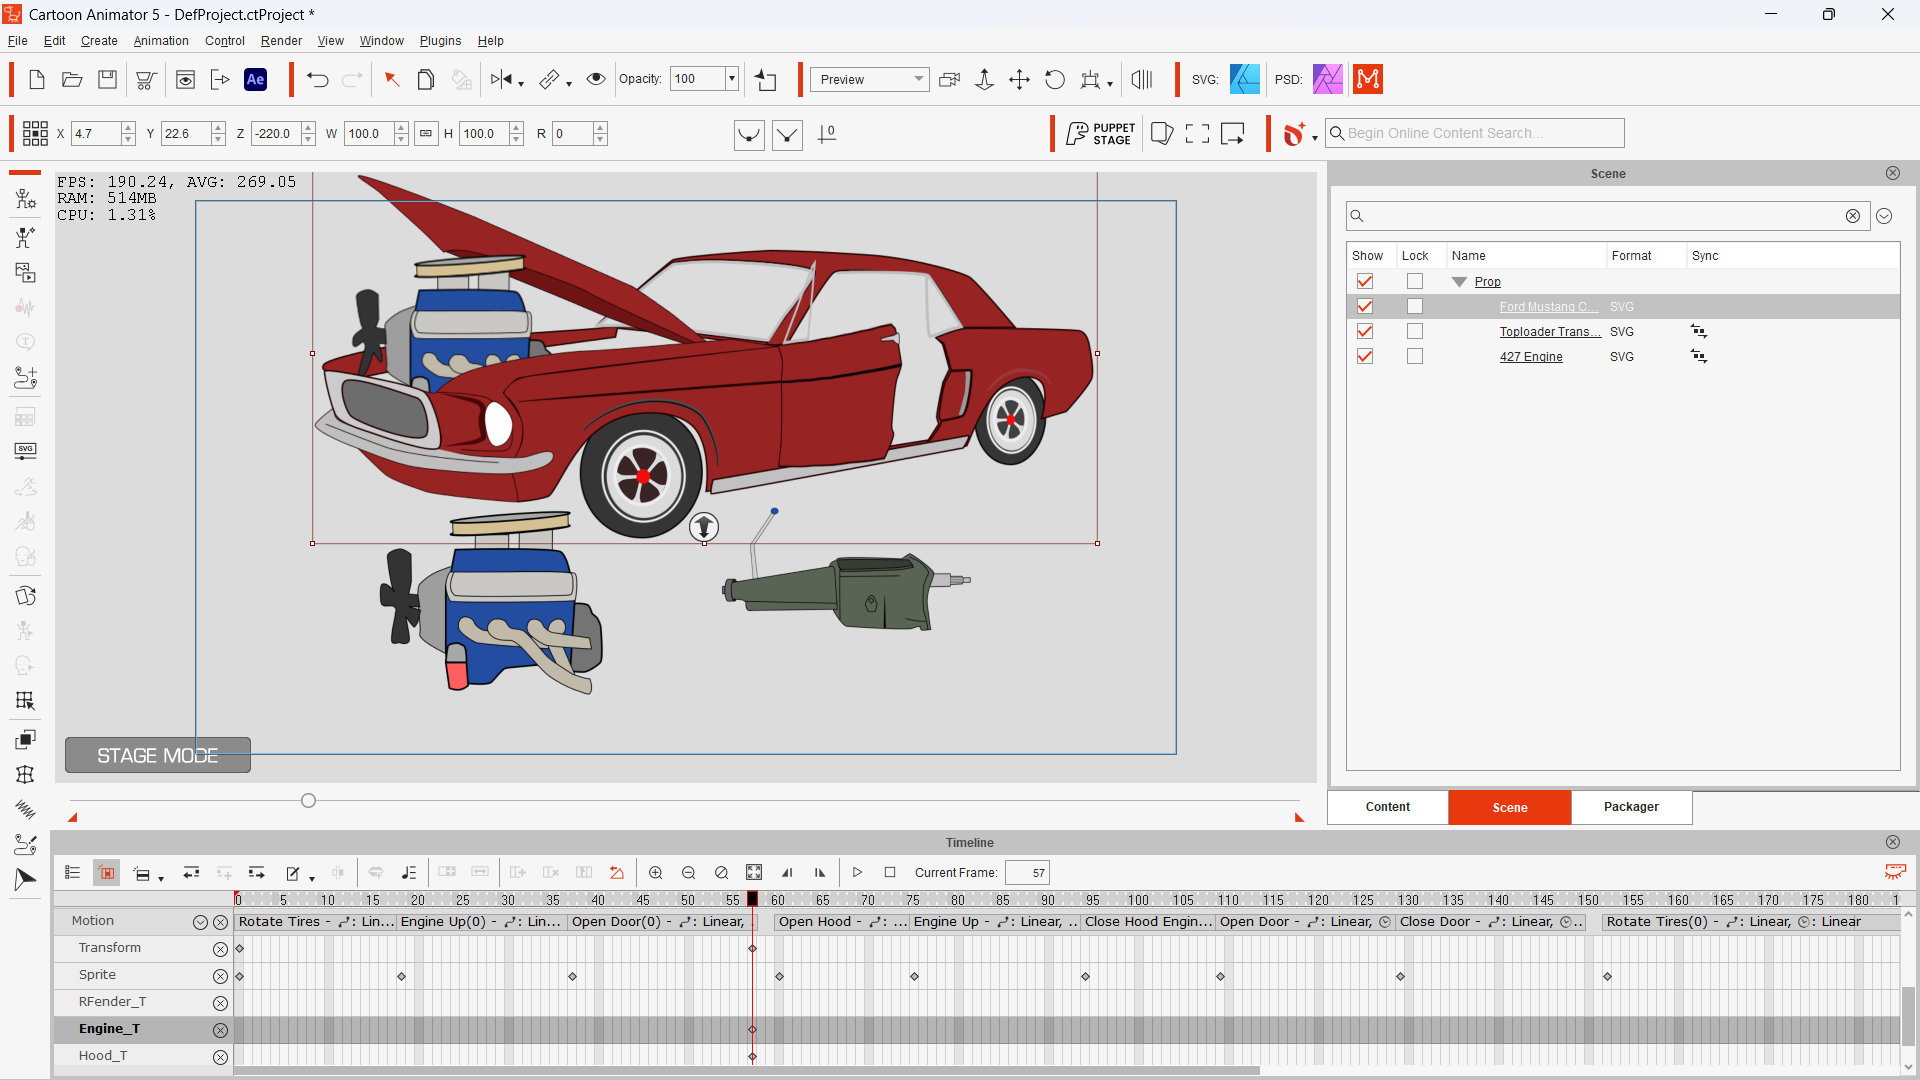
Task: Click the 3x3 grid transform anchor icon
Action: point(35,134)
